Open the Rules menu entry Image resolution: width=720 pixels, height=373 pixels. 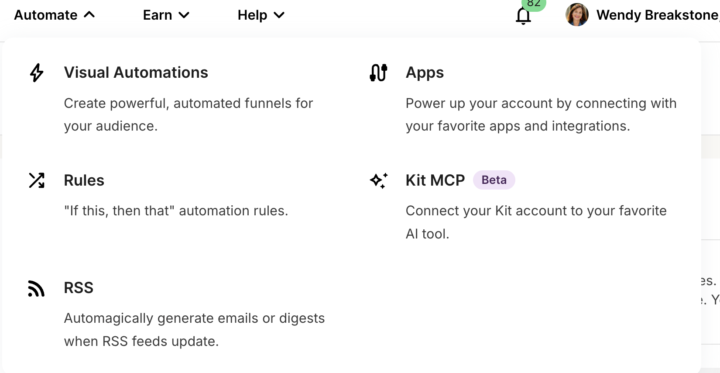click(84, 181)
